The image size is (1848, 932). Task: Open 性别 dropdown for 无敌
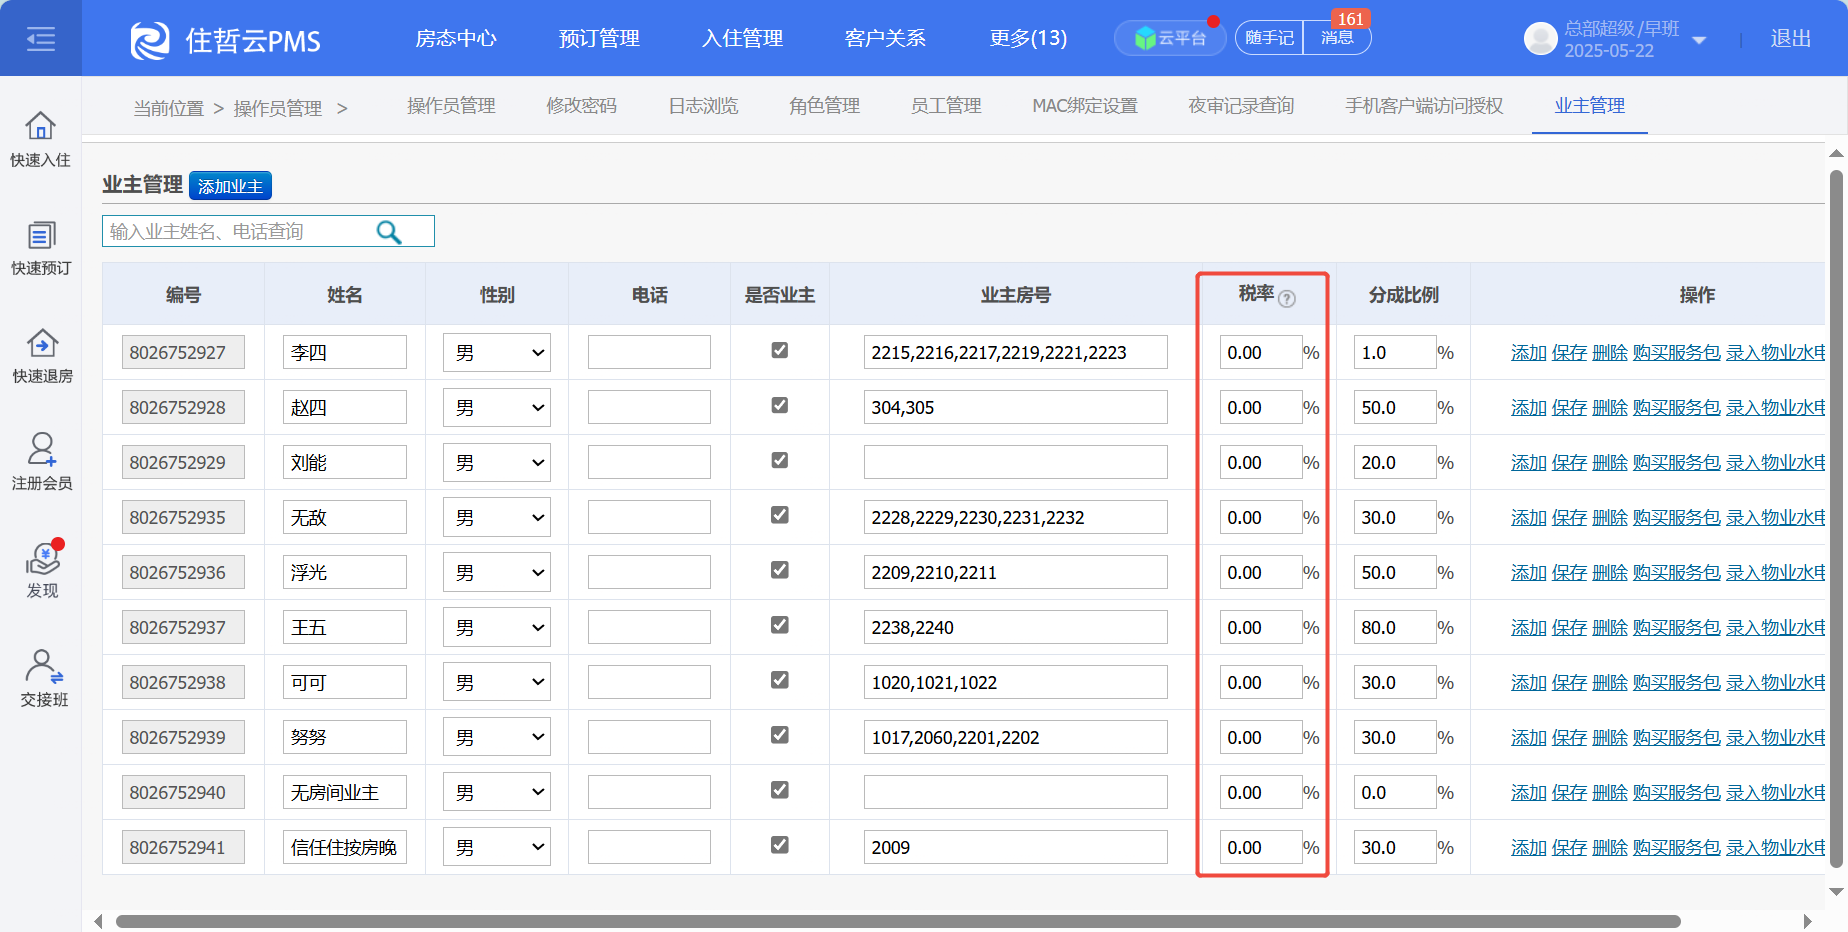pos(497,518)
